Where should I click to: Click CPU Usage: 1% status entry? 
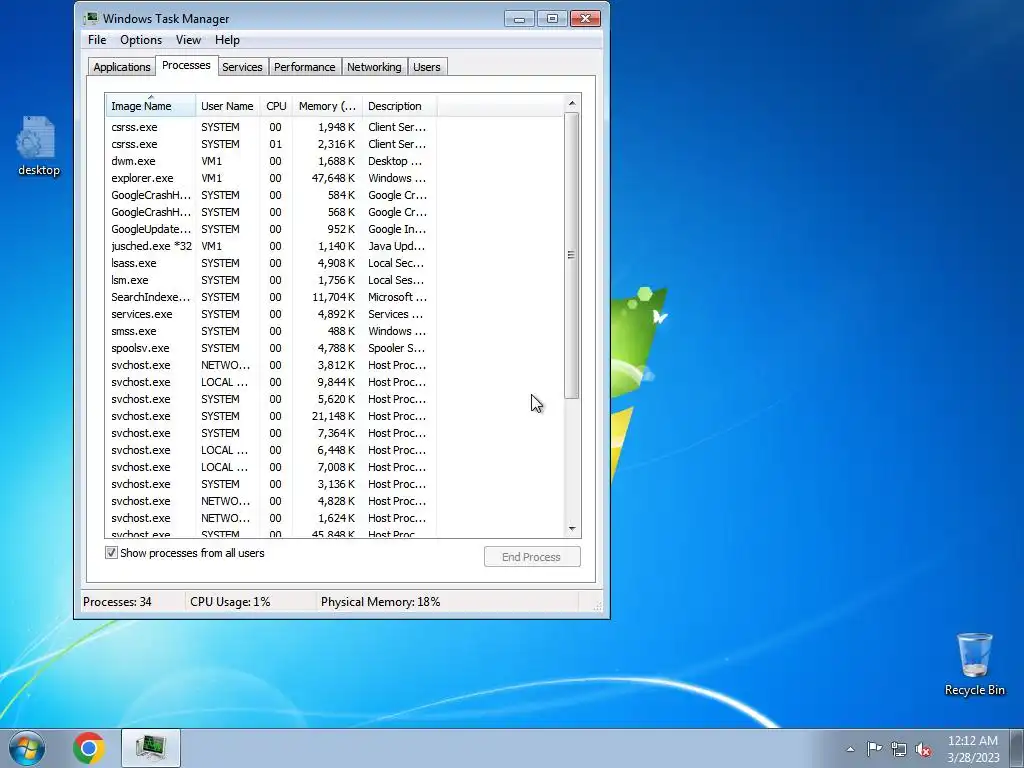tap(231, 601)
